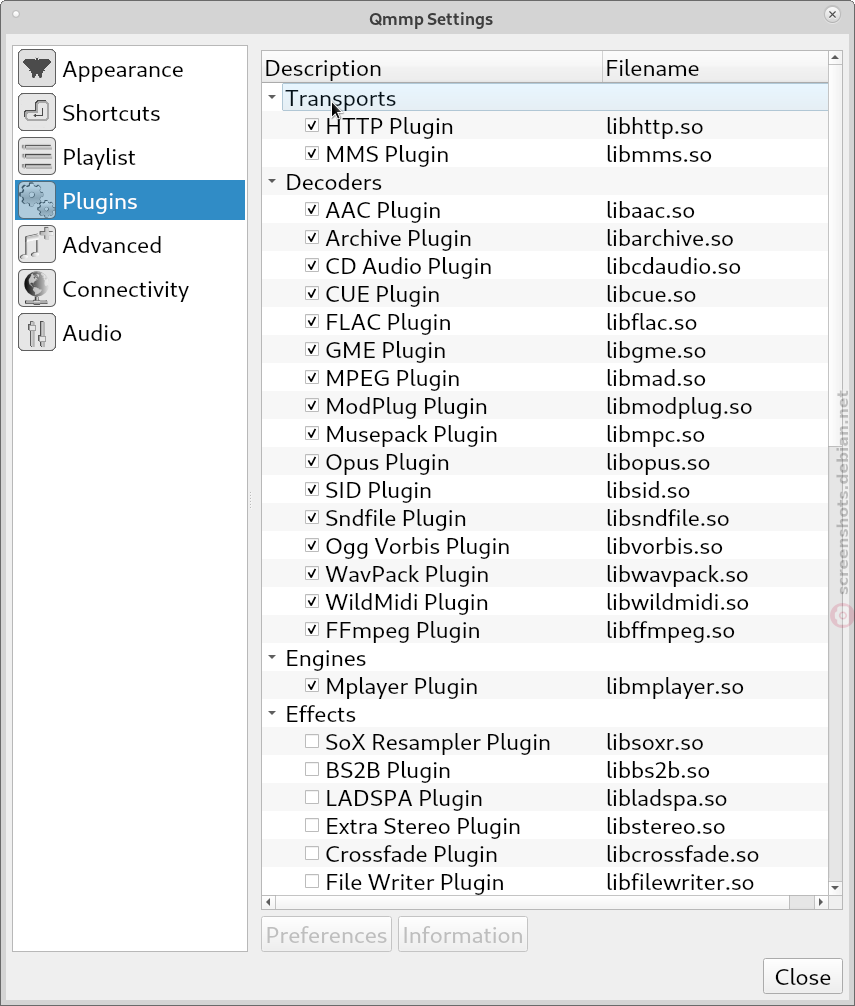Uncheck the GME Plugin
The width and height of the screenshot is (855, 1006).
coord(312,350)
